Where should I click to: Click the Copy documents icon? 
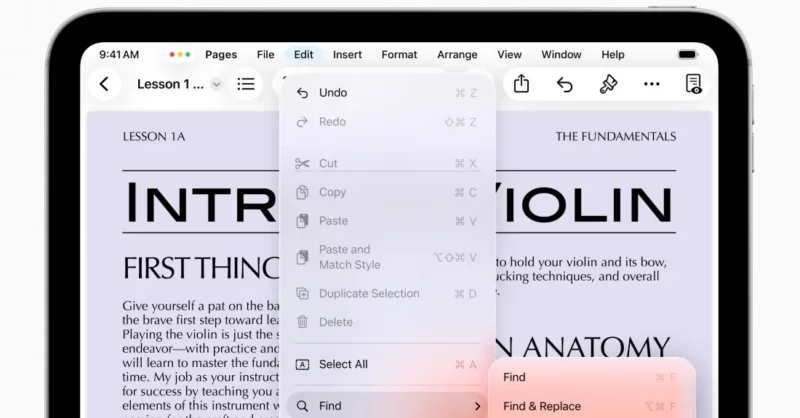(x=302, y=192)
